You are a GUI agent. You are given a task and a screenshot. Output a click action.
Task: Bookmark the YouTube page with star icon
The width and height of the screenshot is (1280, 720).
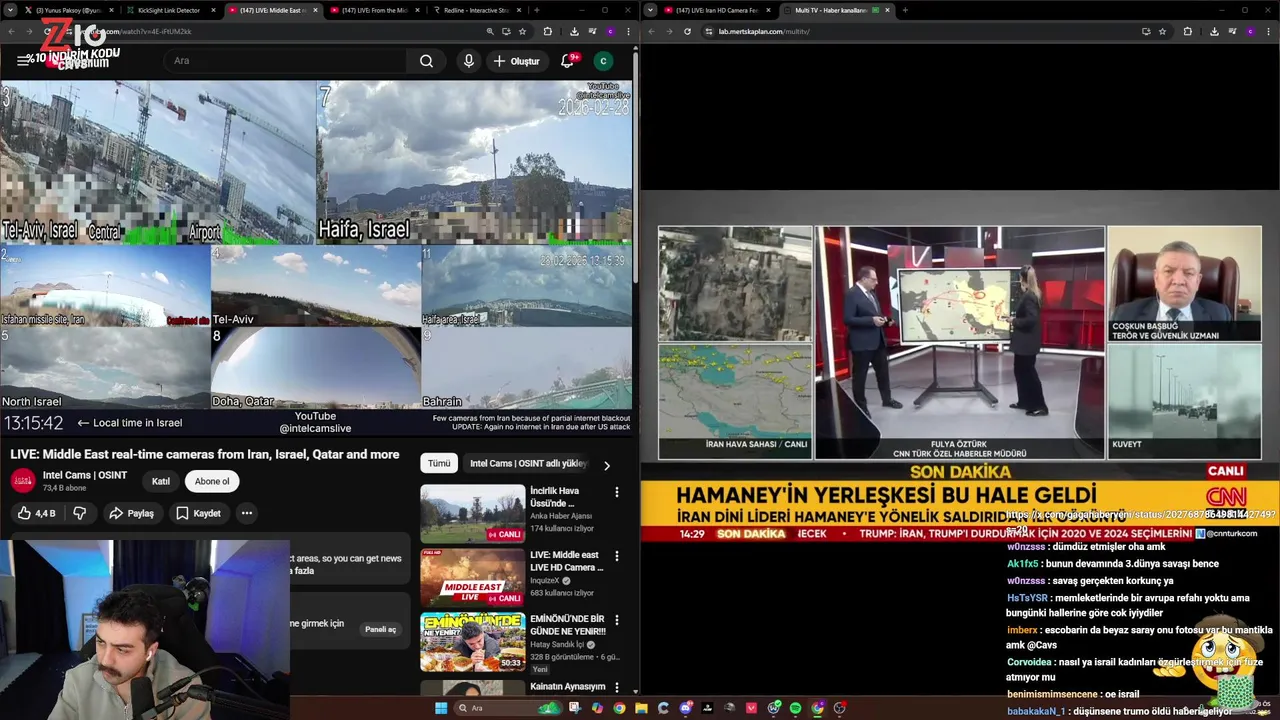click(x=522, y=31)
